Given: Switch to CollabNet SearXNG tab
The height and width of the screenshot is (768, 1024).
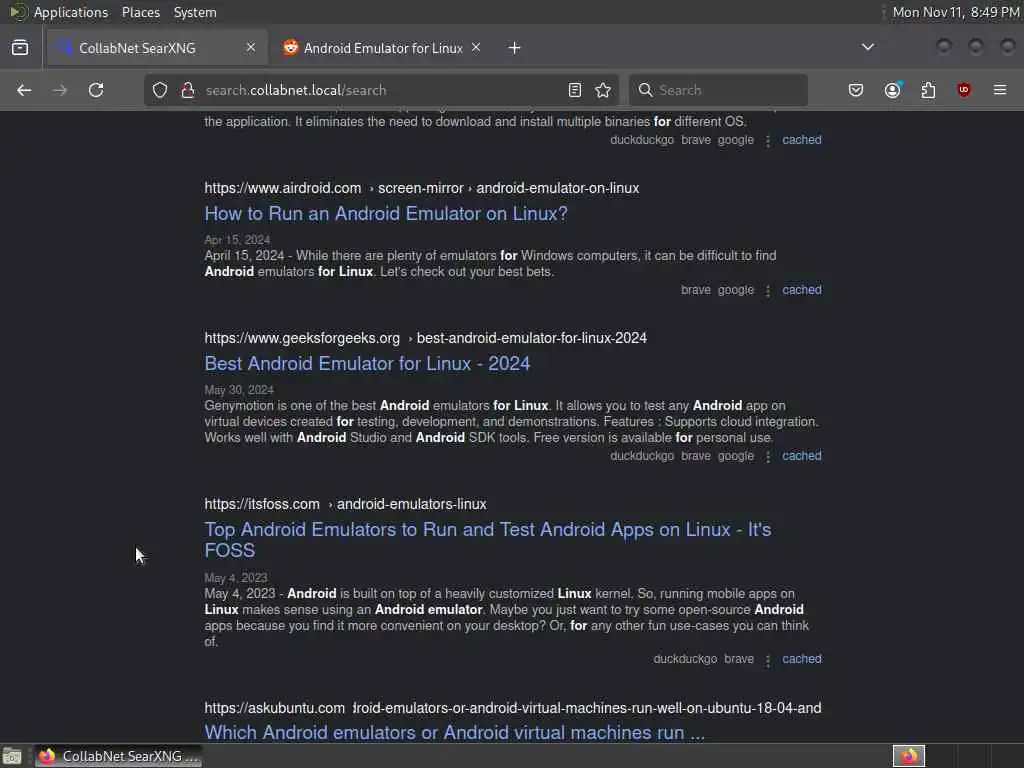Looking at the screenshot, I should tap(157, 48).
